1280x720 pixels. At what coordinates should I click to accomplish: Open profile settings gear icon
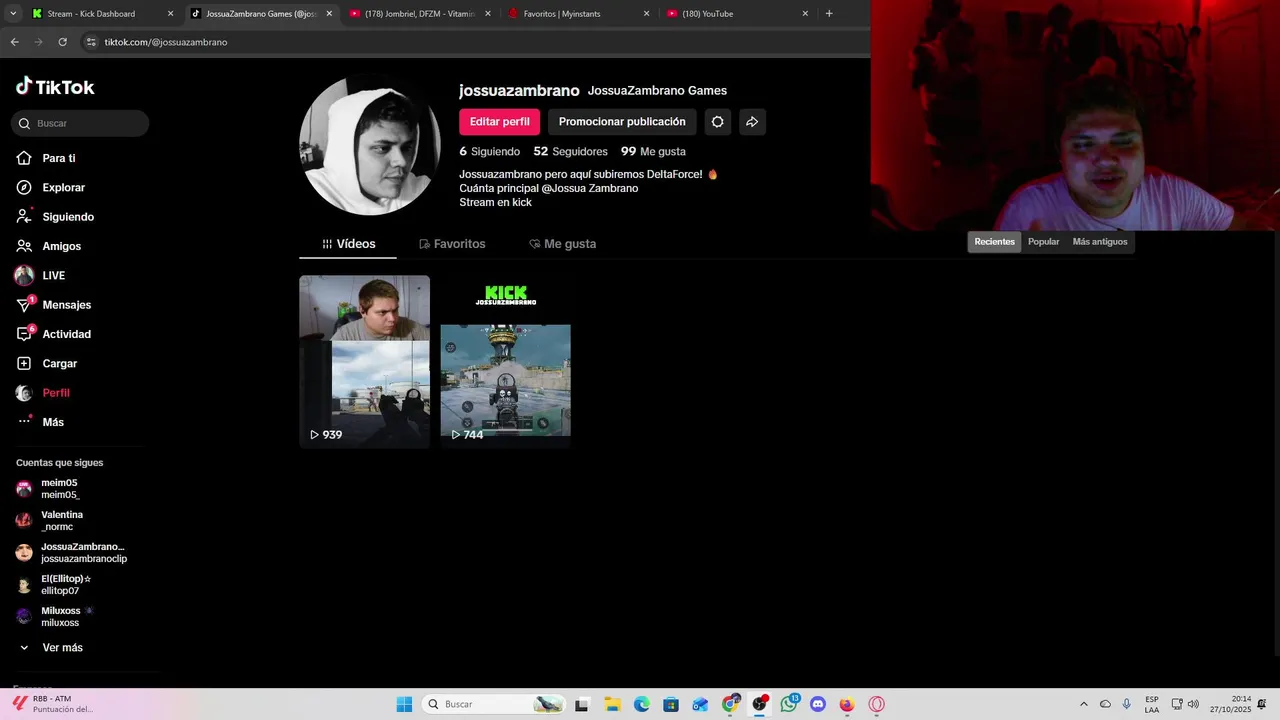pyautogui.click(x=717, y=122)
